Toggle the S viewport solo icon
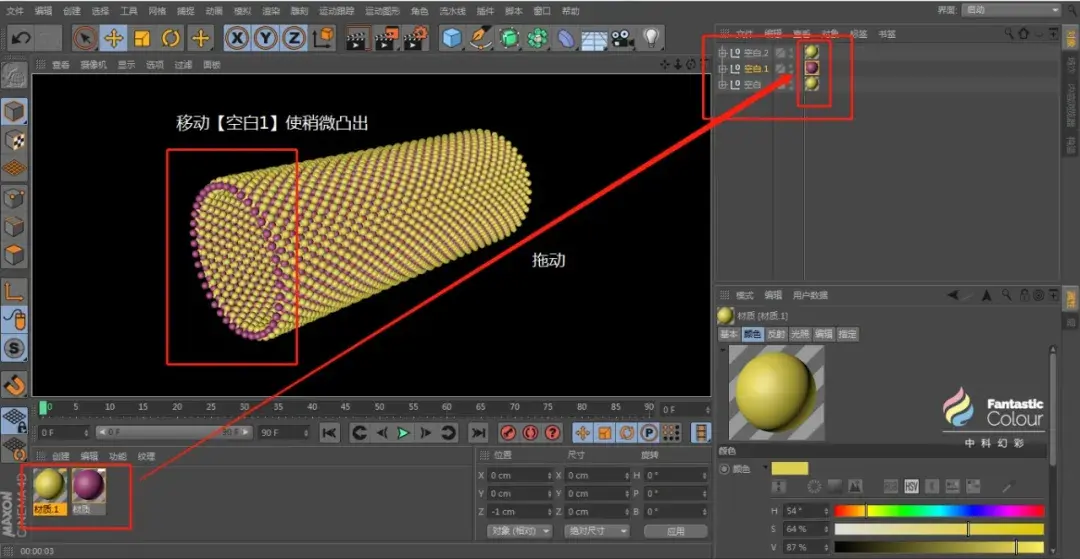Screen dimensions: 1080x559 click(x=14, y=348)
